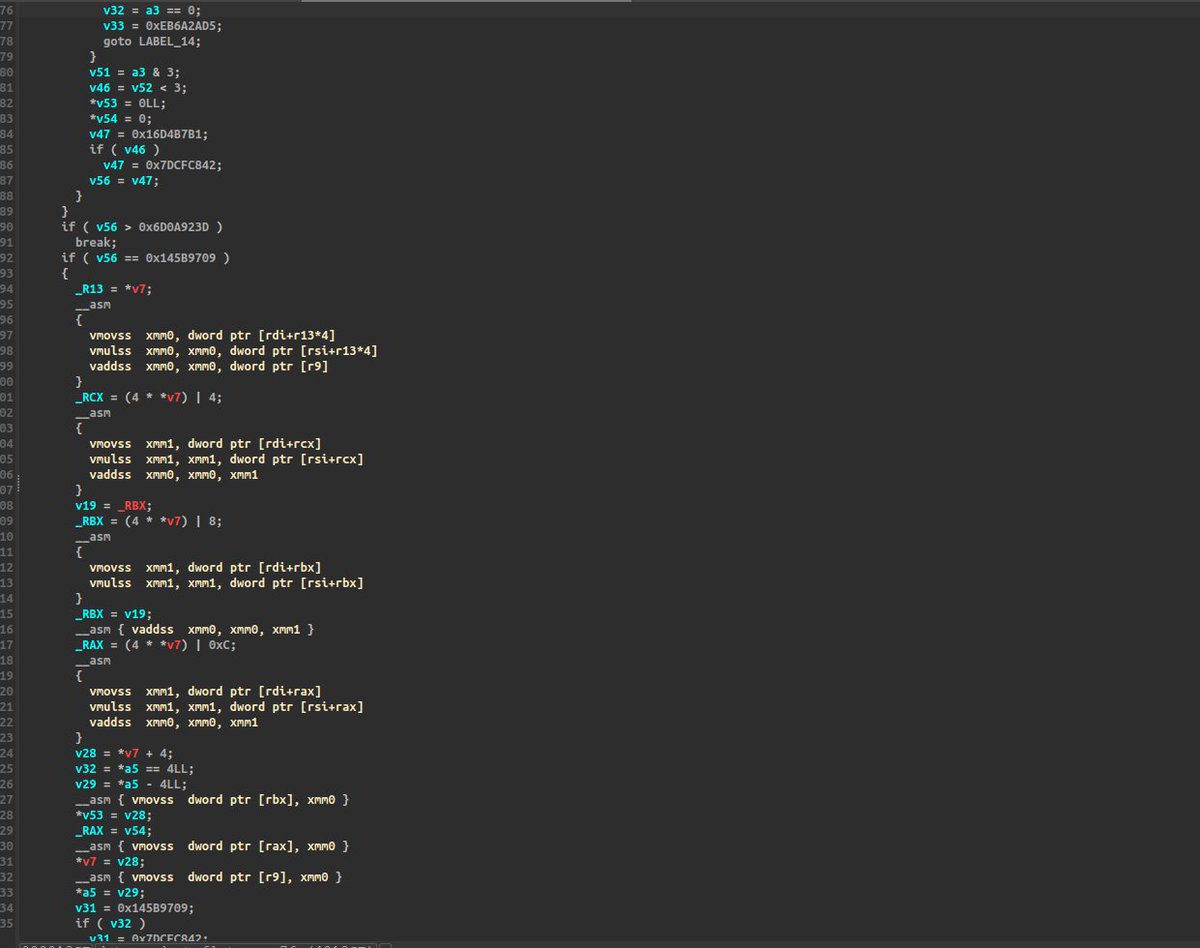
Task: Click the line 'v32 = *a5 == 4LL;'
Action: [x=134, y=770]
